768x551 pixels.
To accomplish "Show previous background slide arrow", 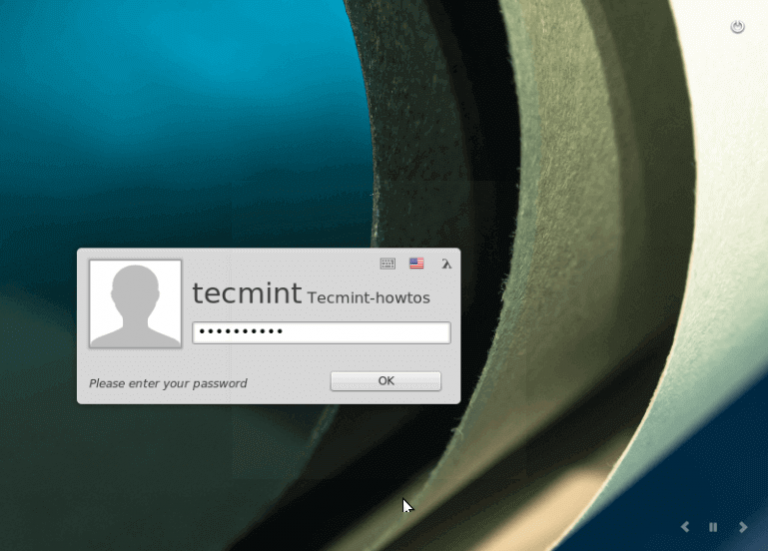I will pyautogui.click(x=685, y=527).
